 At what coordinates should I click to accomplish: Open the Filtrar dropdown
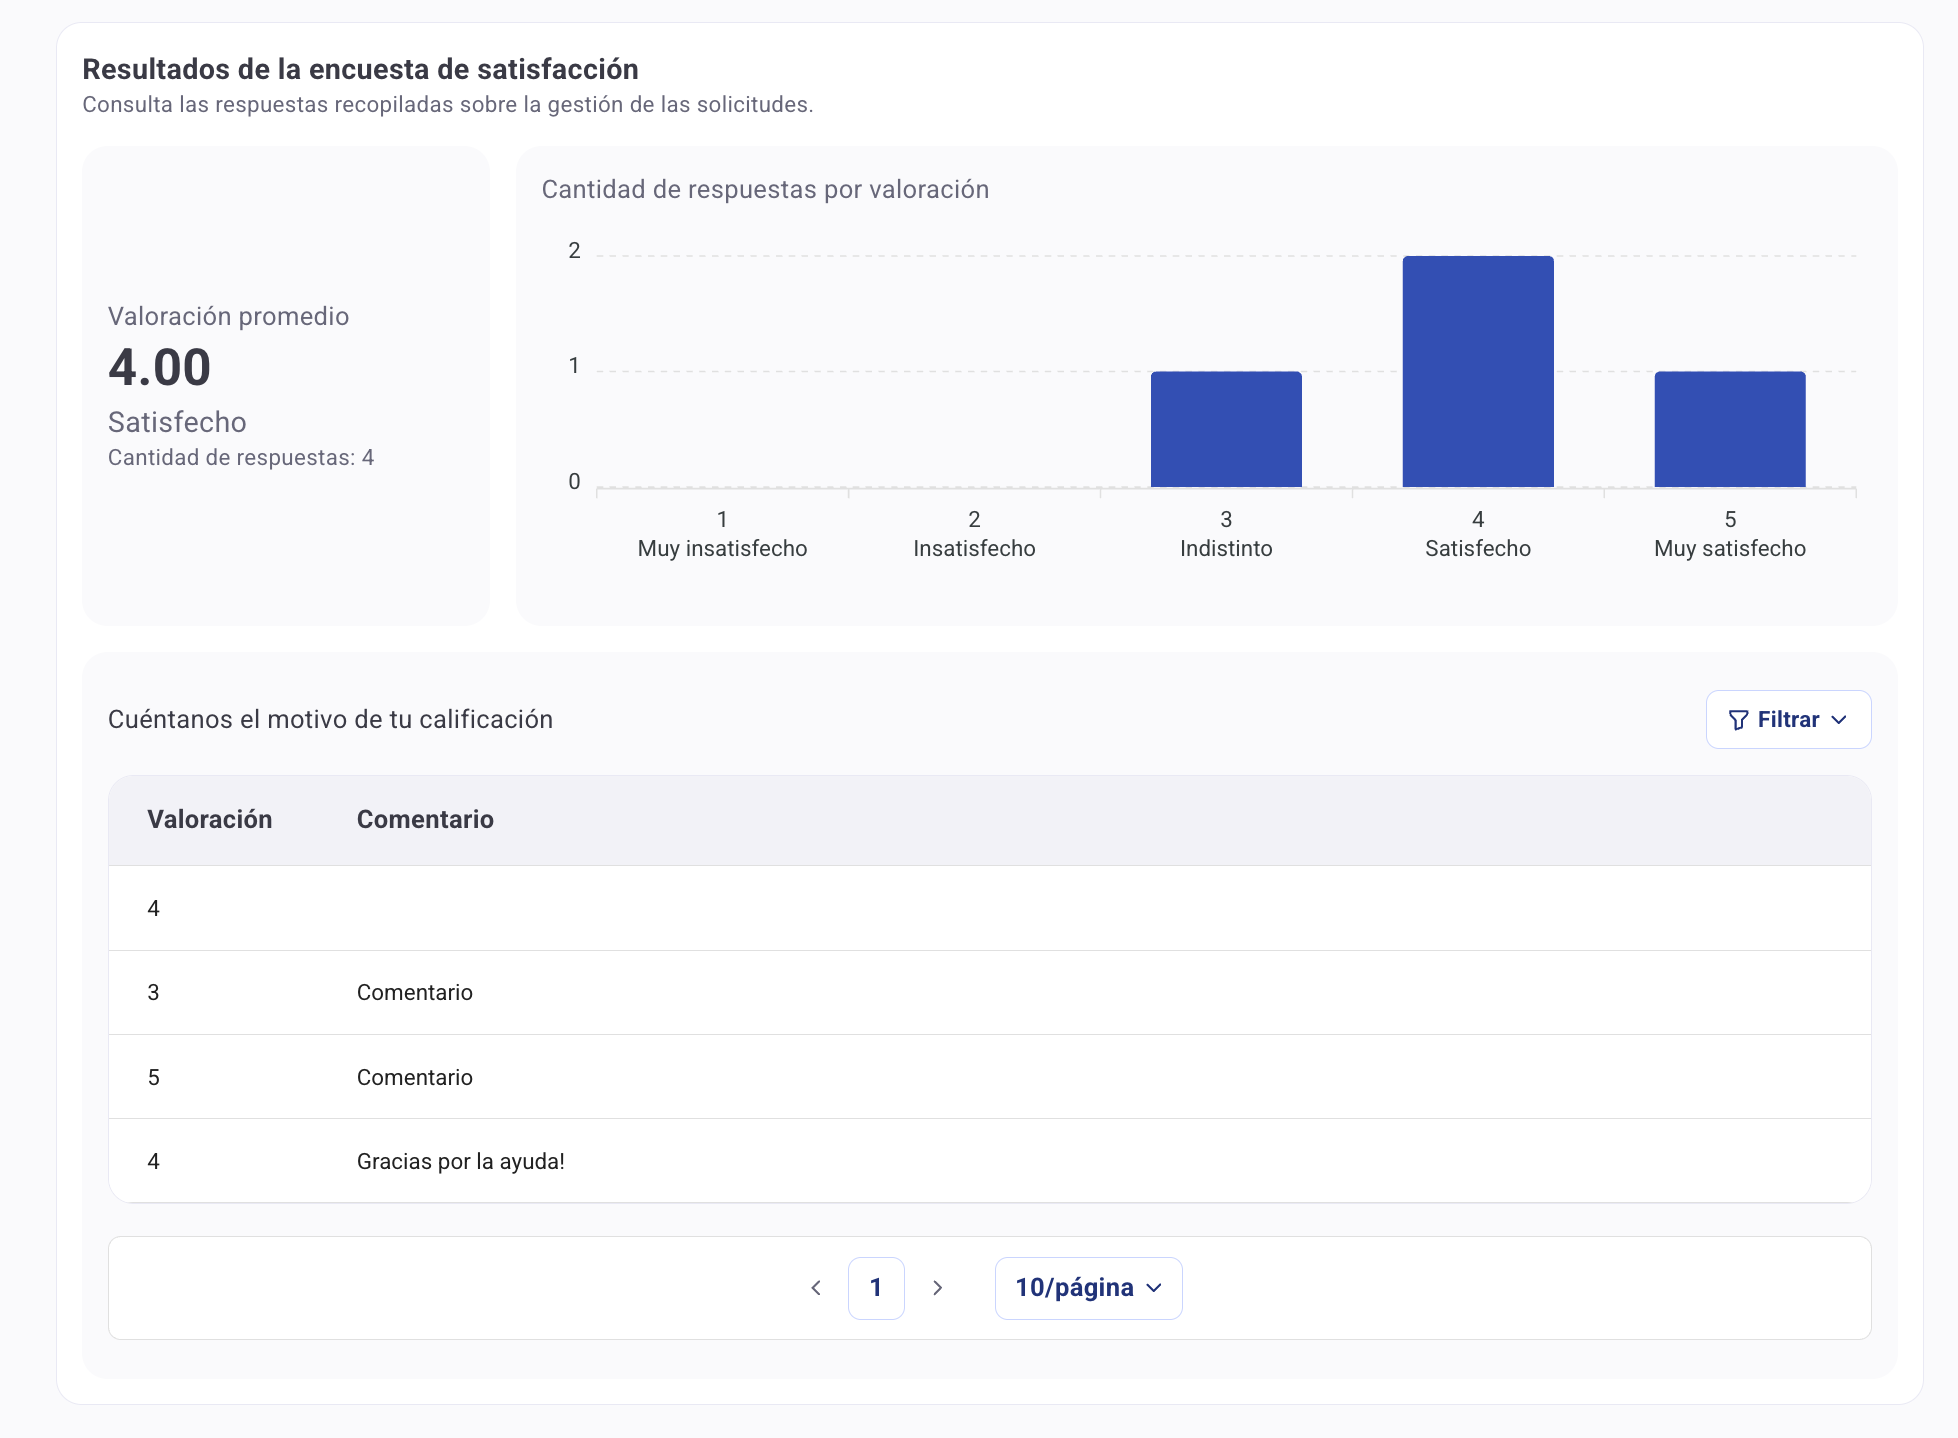click(x=1787, y=719)
